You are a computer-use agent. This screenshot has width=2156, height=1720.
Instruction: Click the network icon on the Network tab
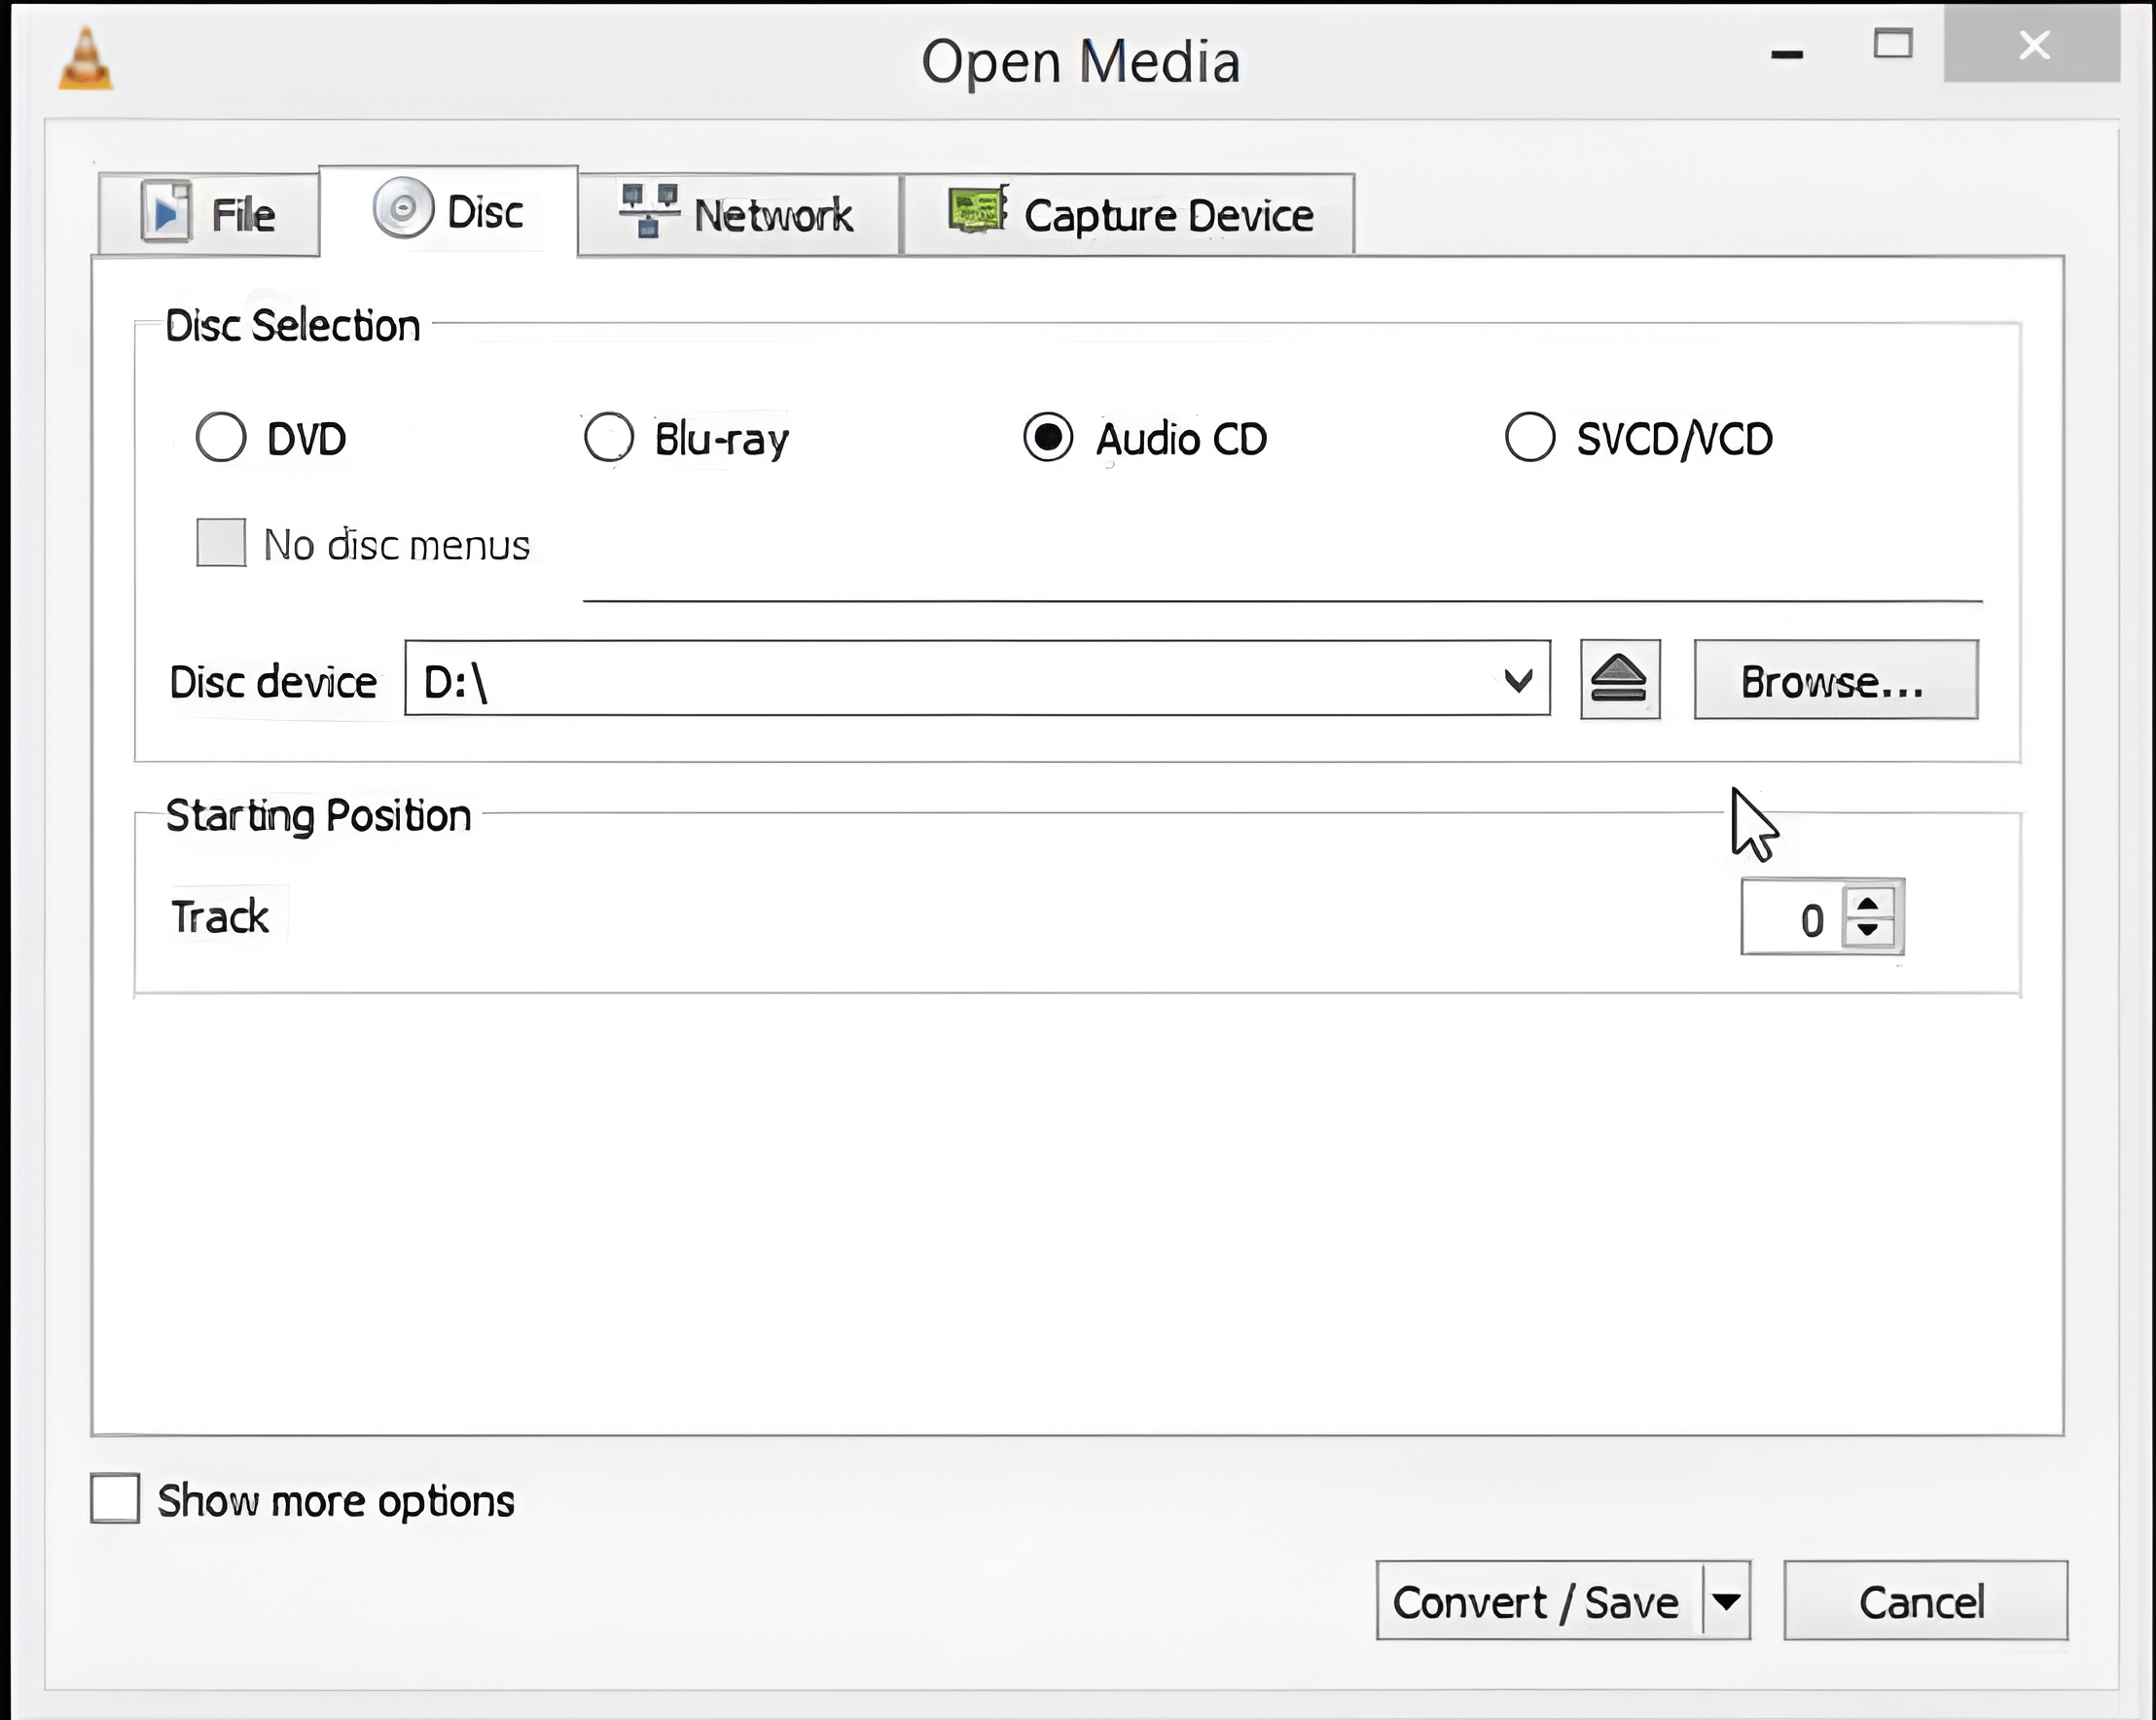click(x=648, y=210)
